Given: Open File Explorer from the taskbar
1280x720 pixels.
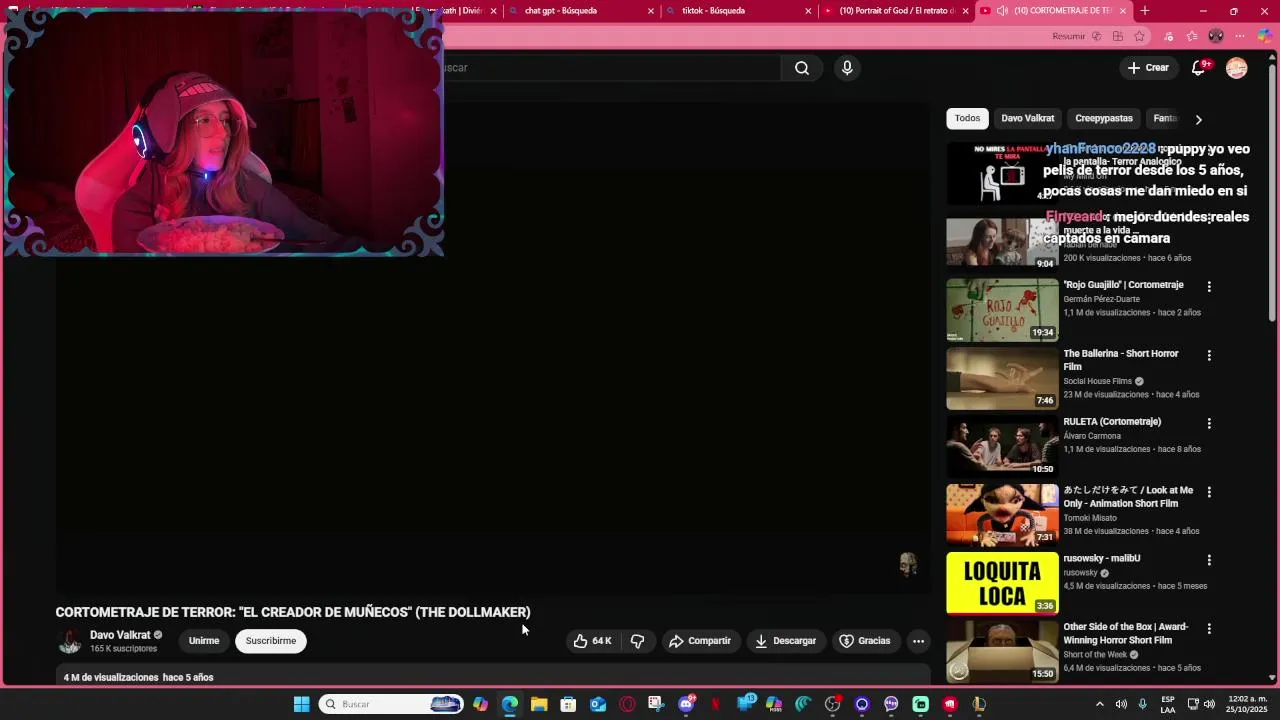Looking at the screenshot, I should [539, 704].
